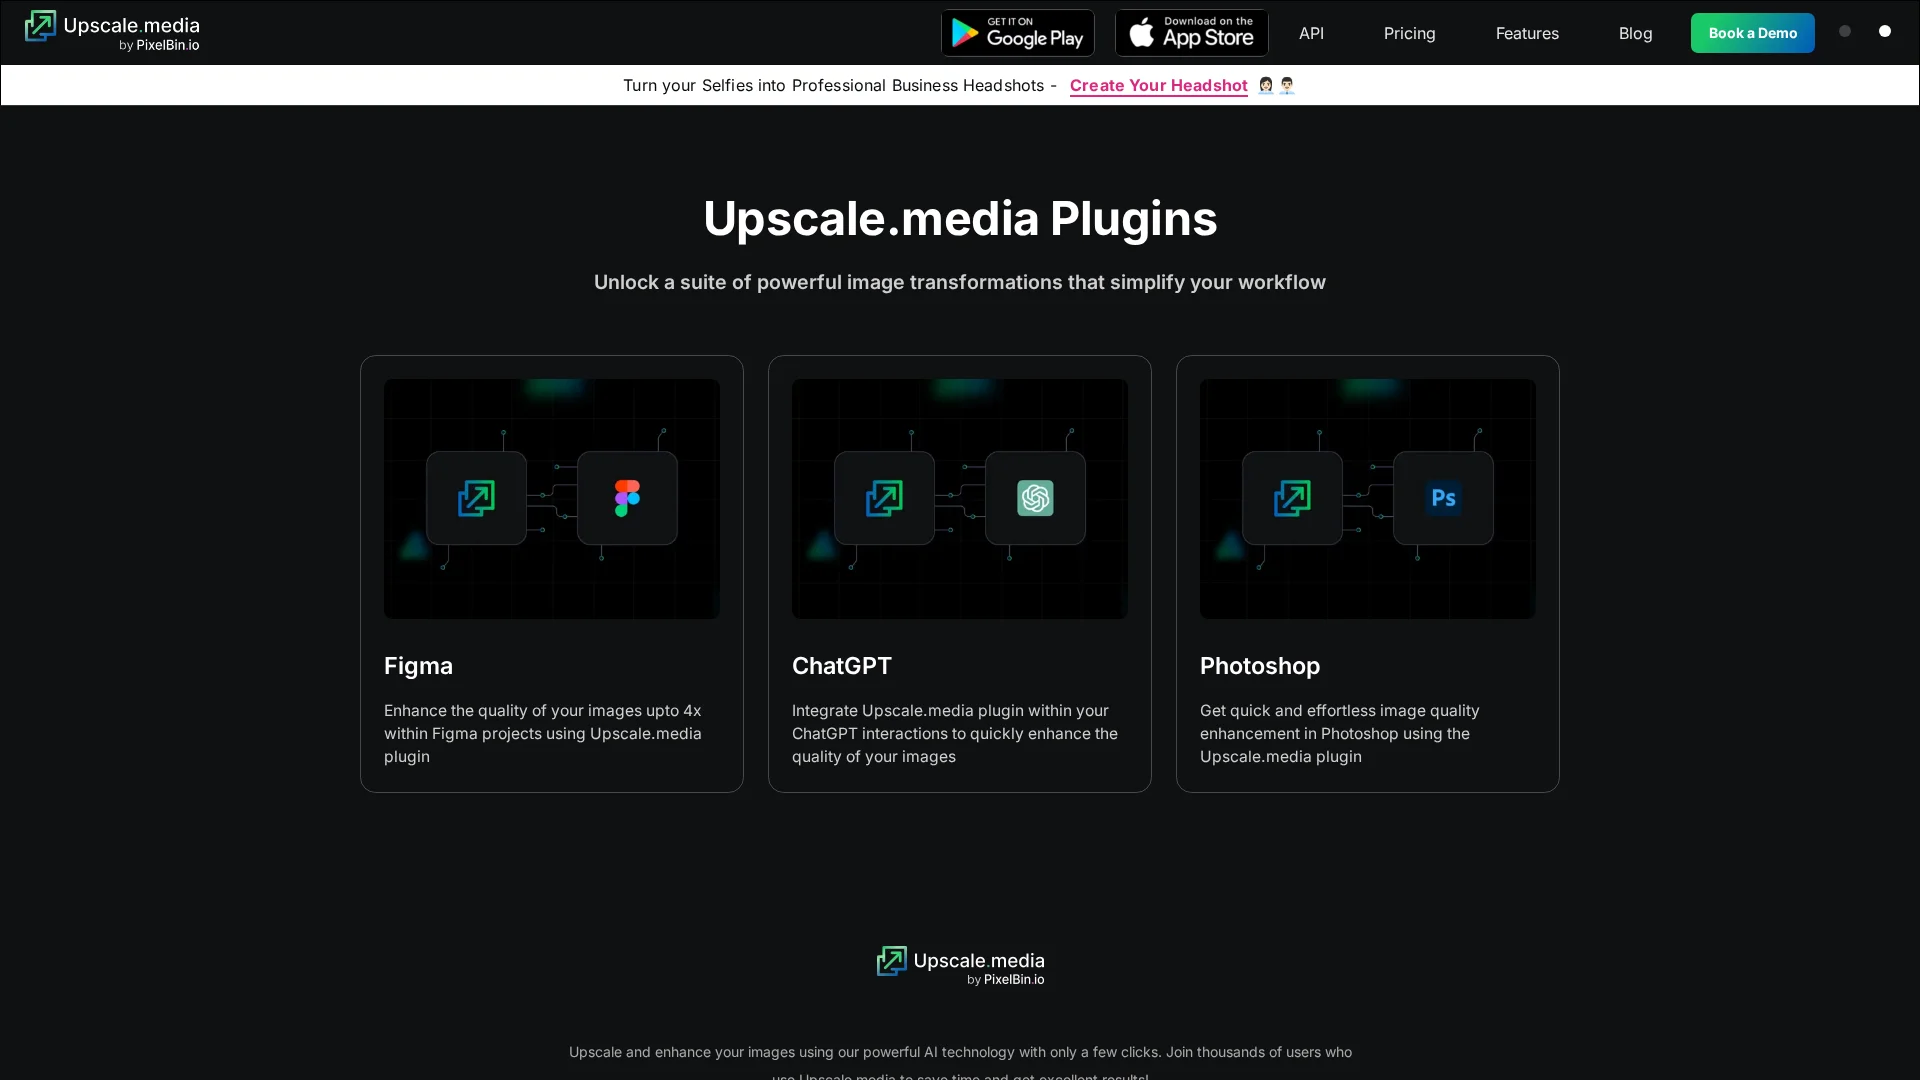Go to the Blog page
1920x1080 pixels.
pos(1635,33)
